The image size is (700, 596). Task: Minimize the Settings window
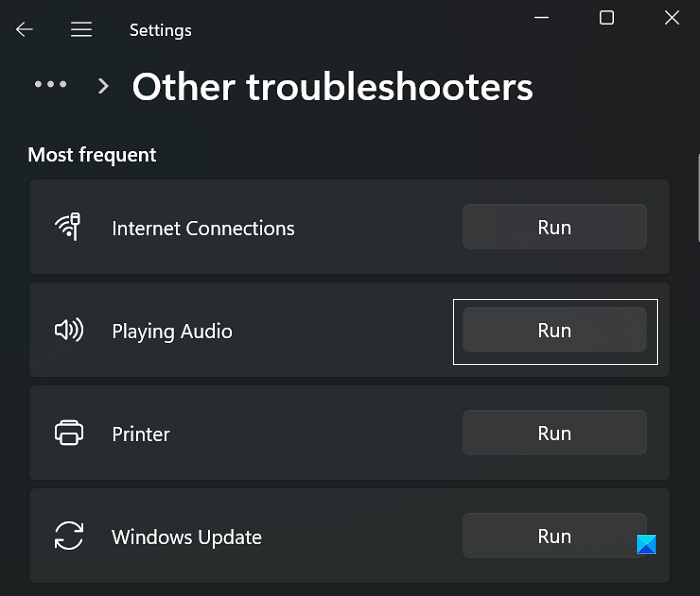[541, 17]
